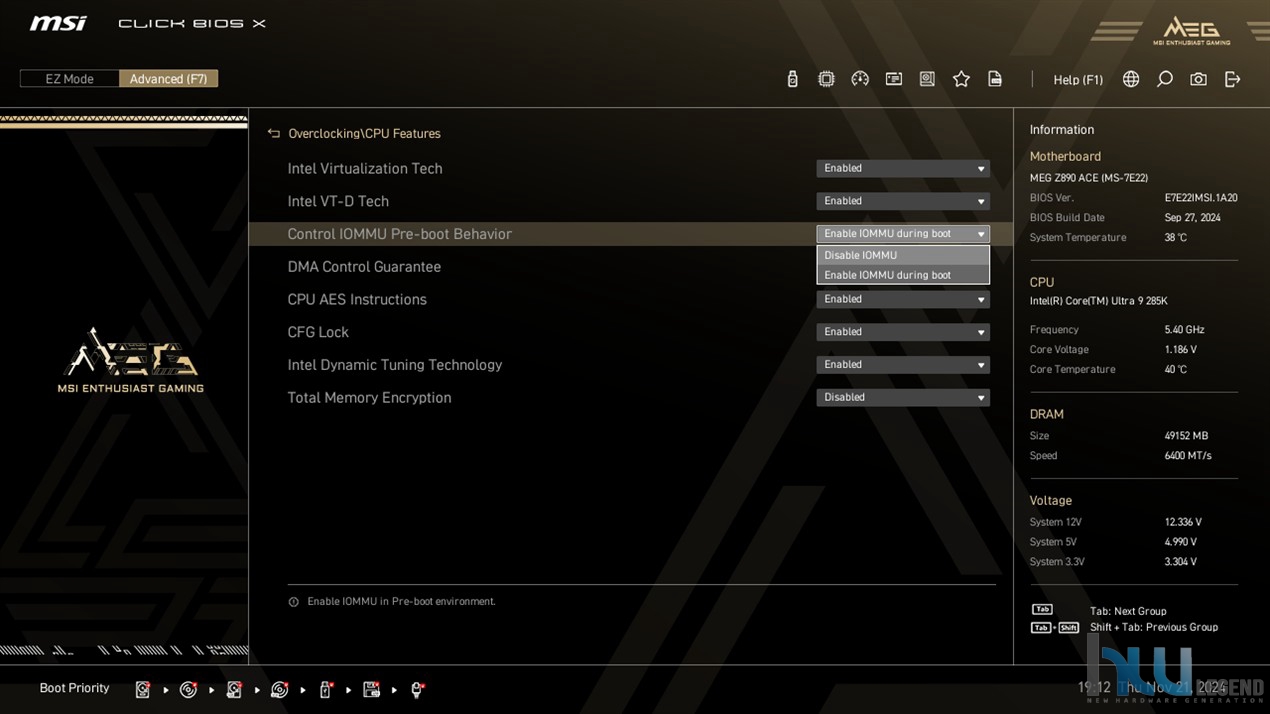Open the speedometer gauge icon
Screen dimensions: 1270x714
[860, 79]
